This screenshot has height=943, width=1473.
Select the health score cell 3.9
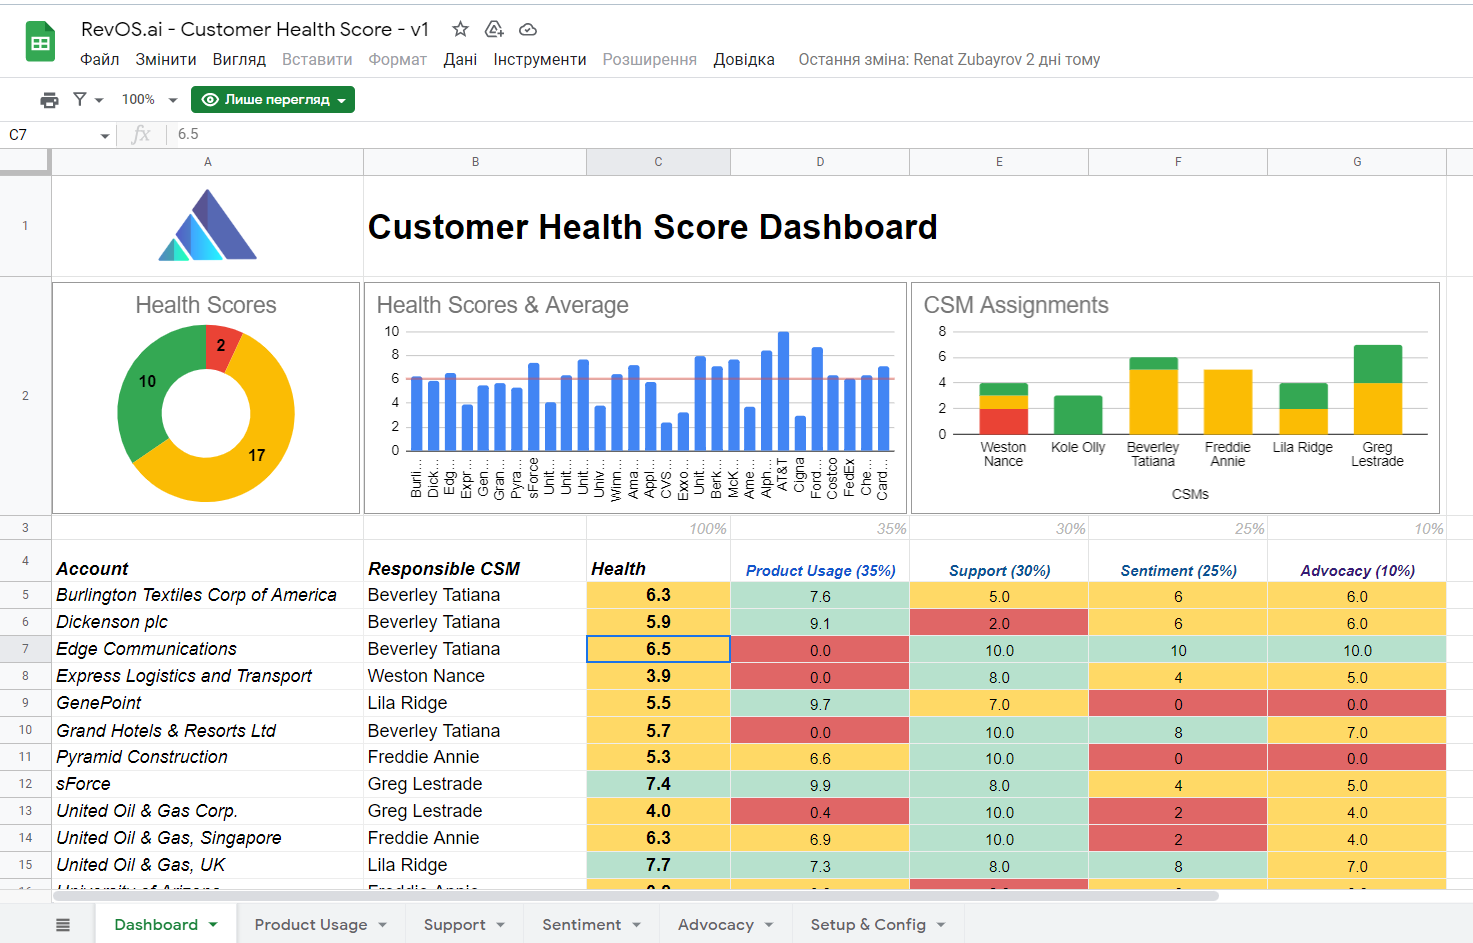pyautogui.click(x=658, y=676)
